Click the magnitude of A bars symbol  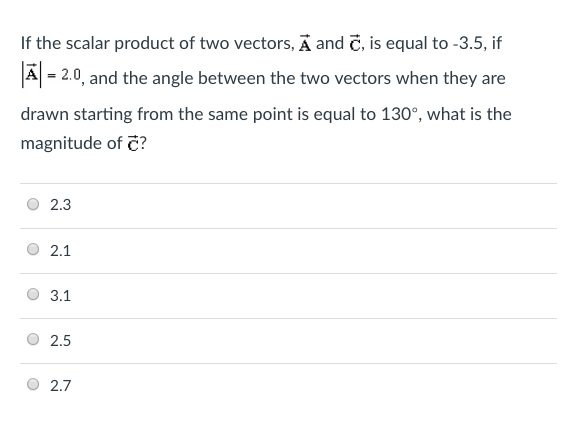tap(32, 74)
